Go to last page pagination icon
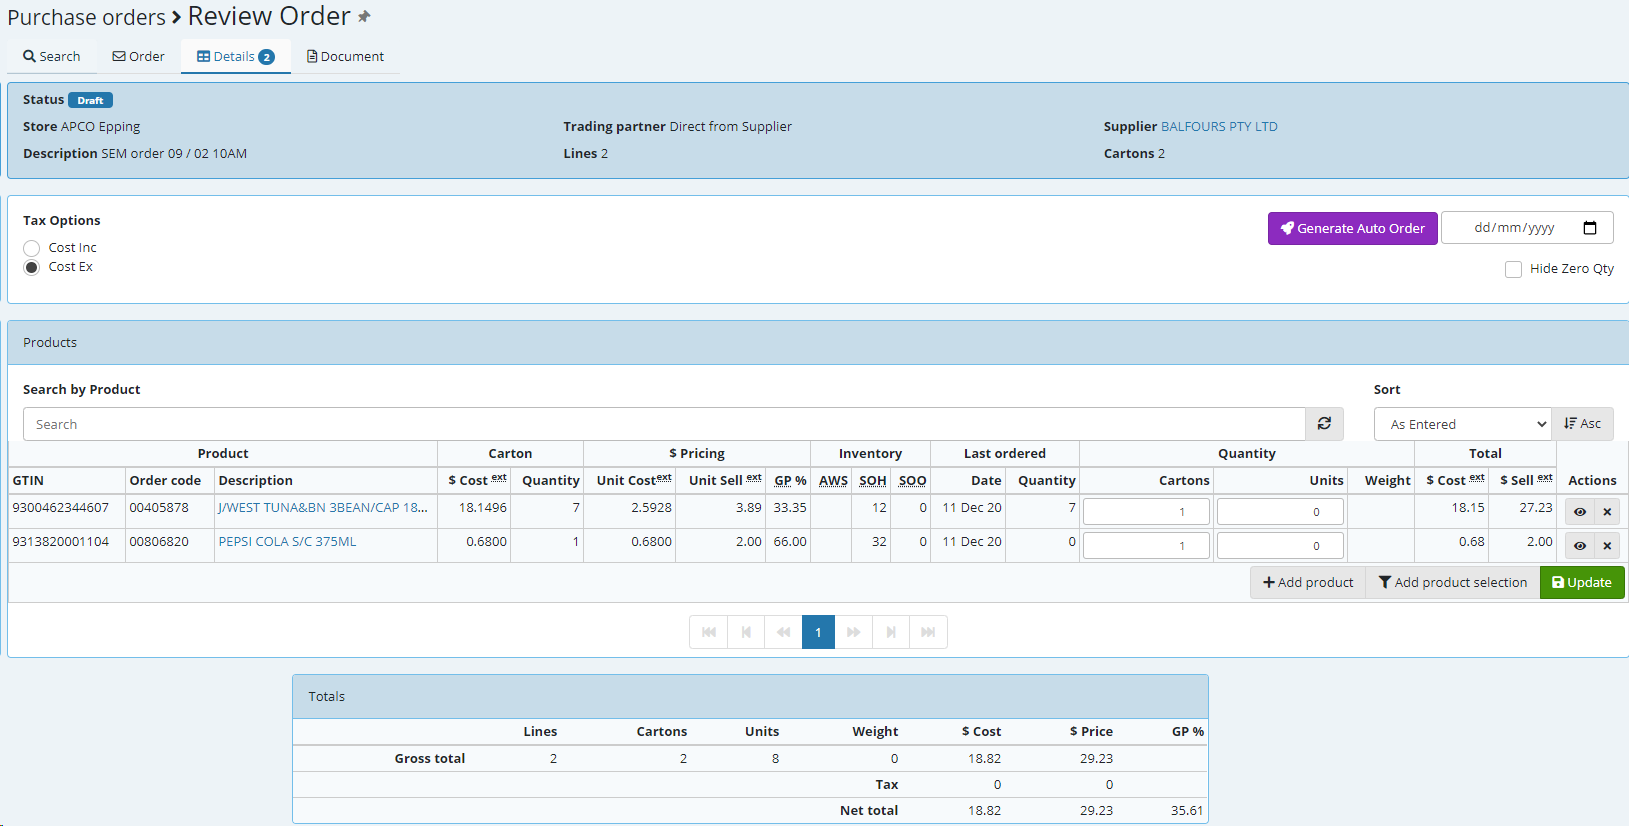Screen dimensions: 1629x826 928,632
